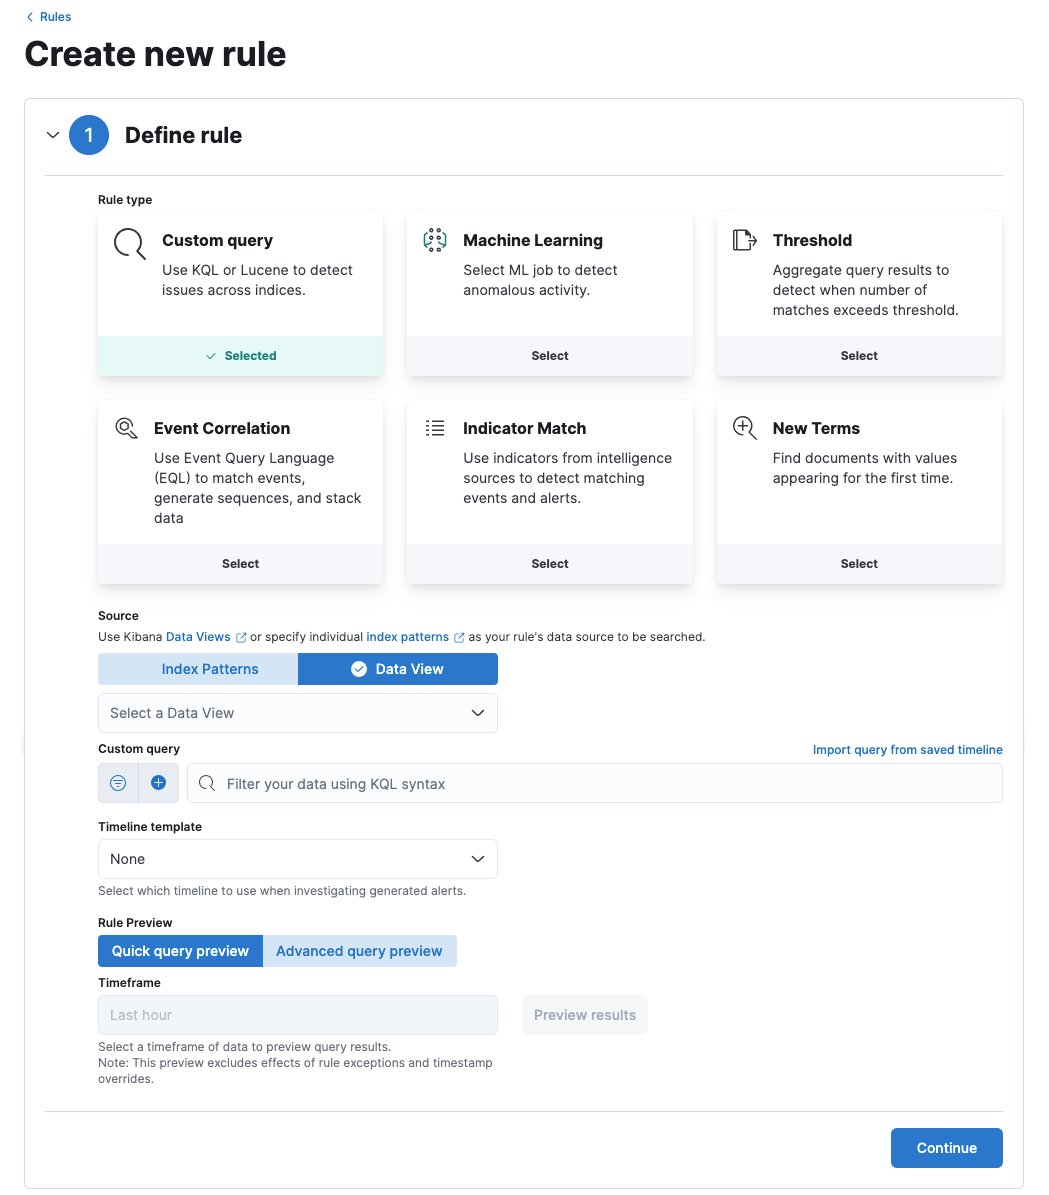Click the Event Correlation rule icon
Image resolution: width=1049 pixels, height=1195 pixels.
126,428
